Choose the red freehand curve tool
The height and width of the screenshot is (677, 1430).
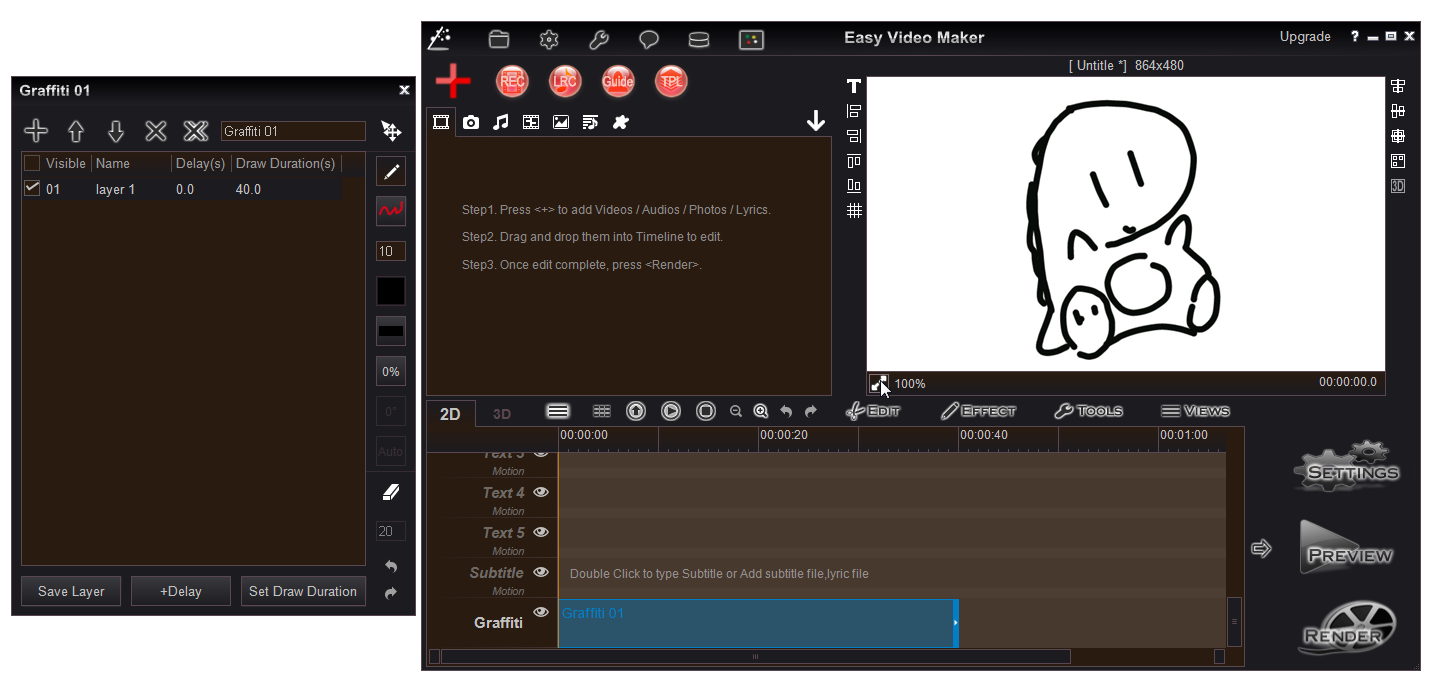[391, 211]
